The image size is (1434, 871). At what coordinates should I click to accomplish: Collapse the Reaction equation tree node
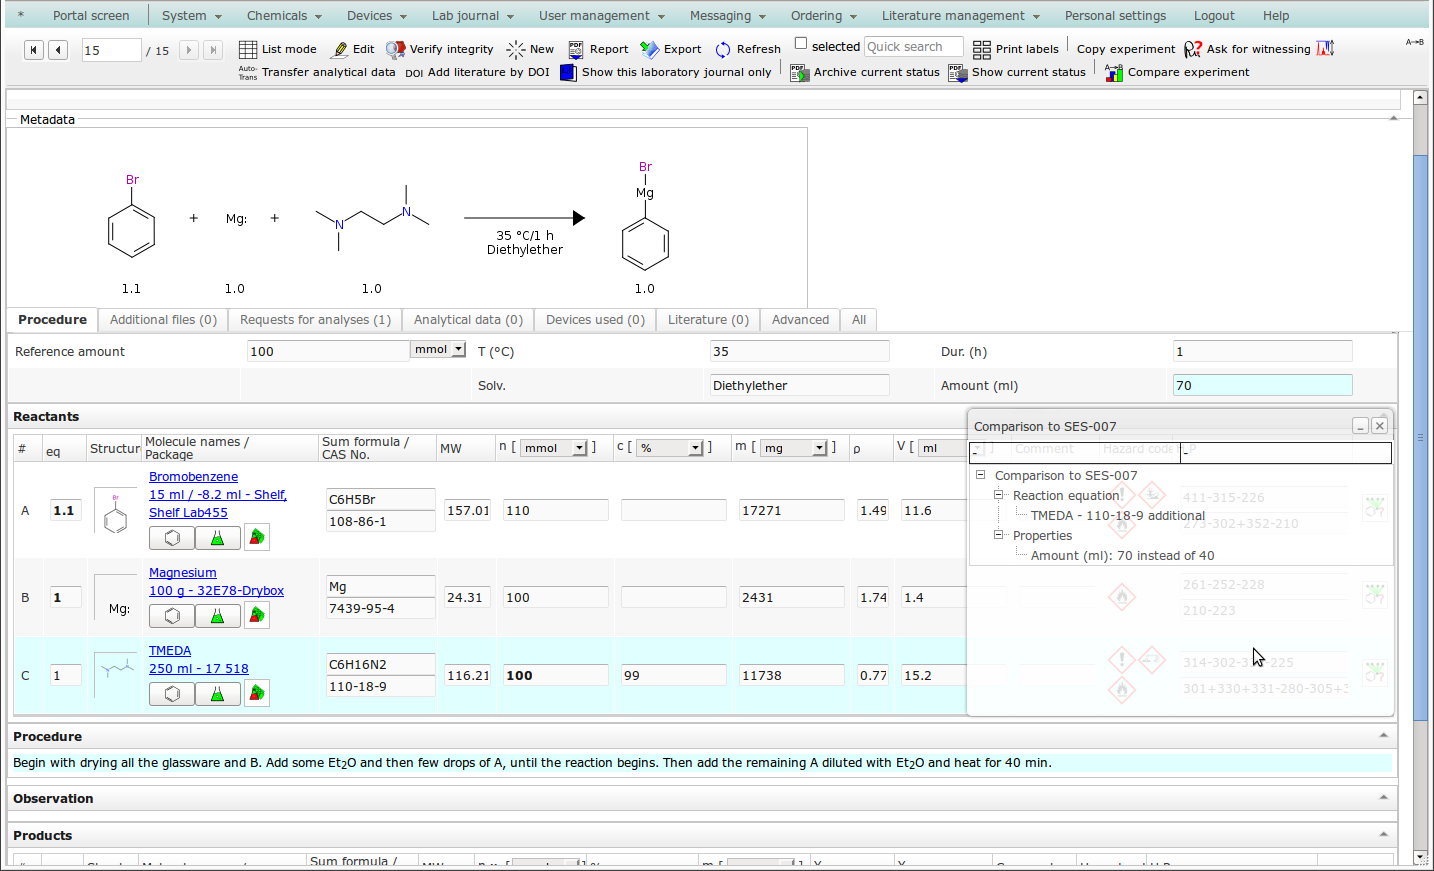[998, 495]
